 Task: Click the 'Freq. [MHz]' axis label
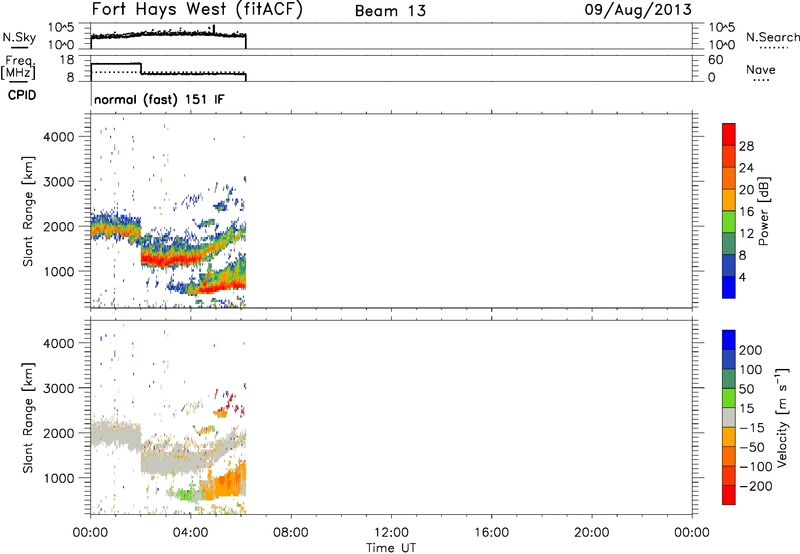point(19,68)
